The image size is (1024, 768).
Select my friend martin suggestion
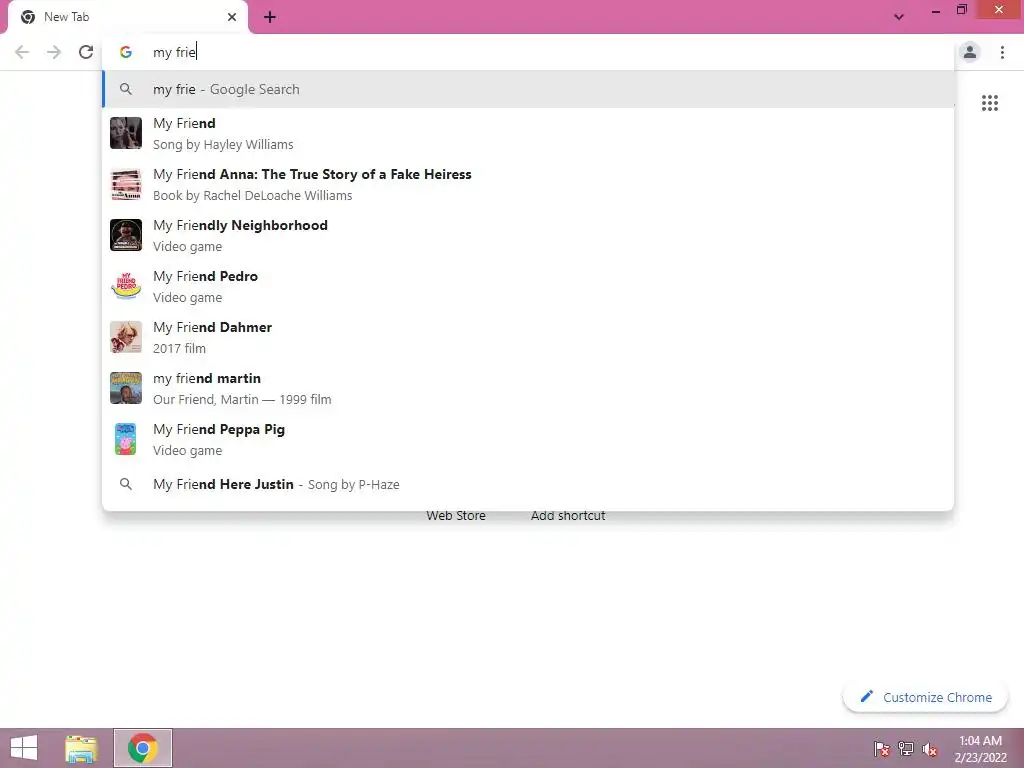pyautogui.click(x=528, y=388)
